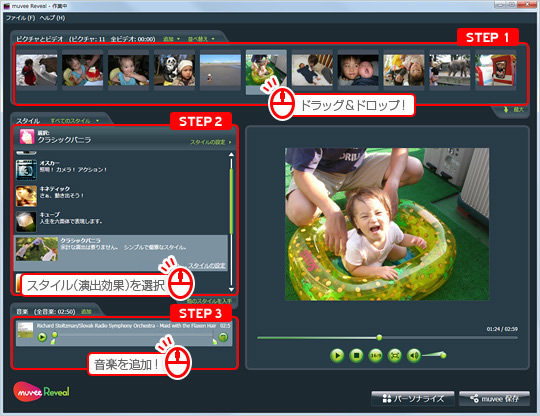
Task: Mute the preview volume speaker icon
Action: tap(414, 355)
